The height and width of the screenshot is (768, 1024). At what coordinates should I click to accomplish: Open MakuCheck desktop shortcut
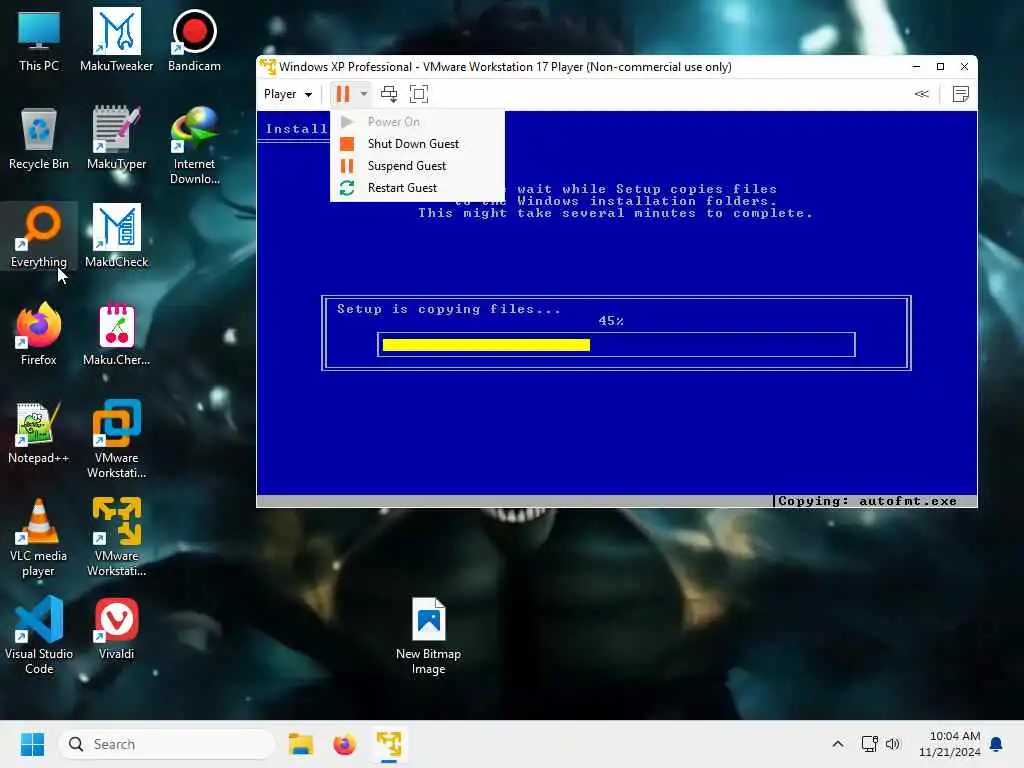click(x=116, y=236)
